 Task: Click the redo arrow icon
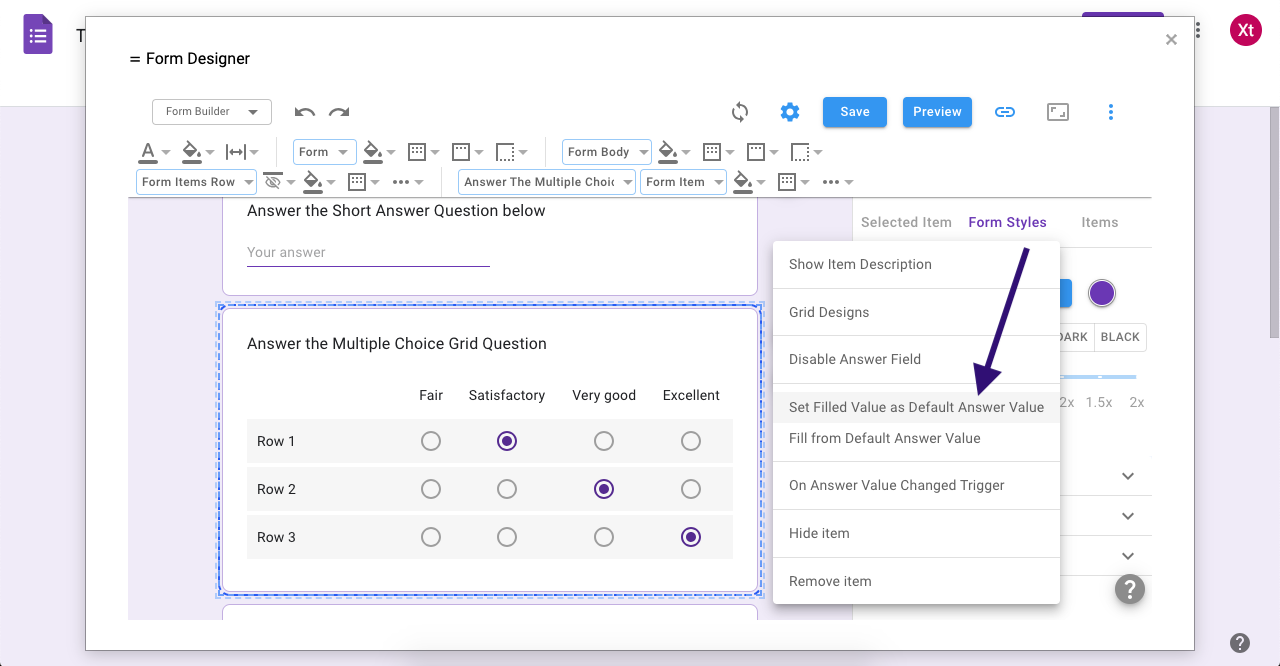coord(339,112)
